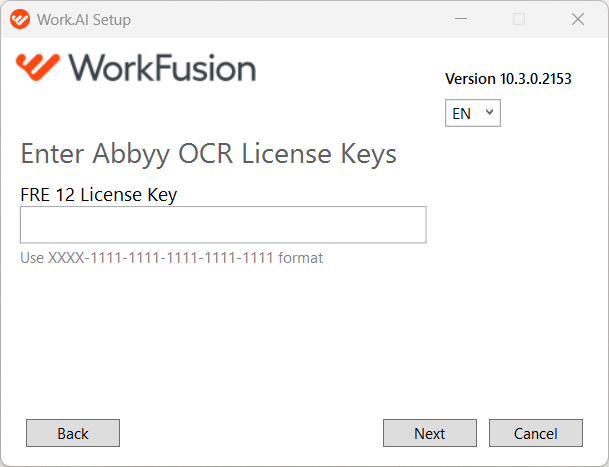Focus the FRE 12 License Key field

(x=223, y=225)
